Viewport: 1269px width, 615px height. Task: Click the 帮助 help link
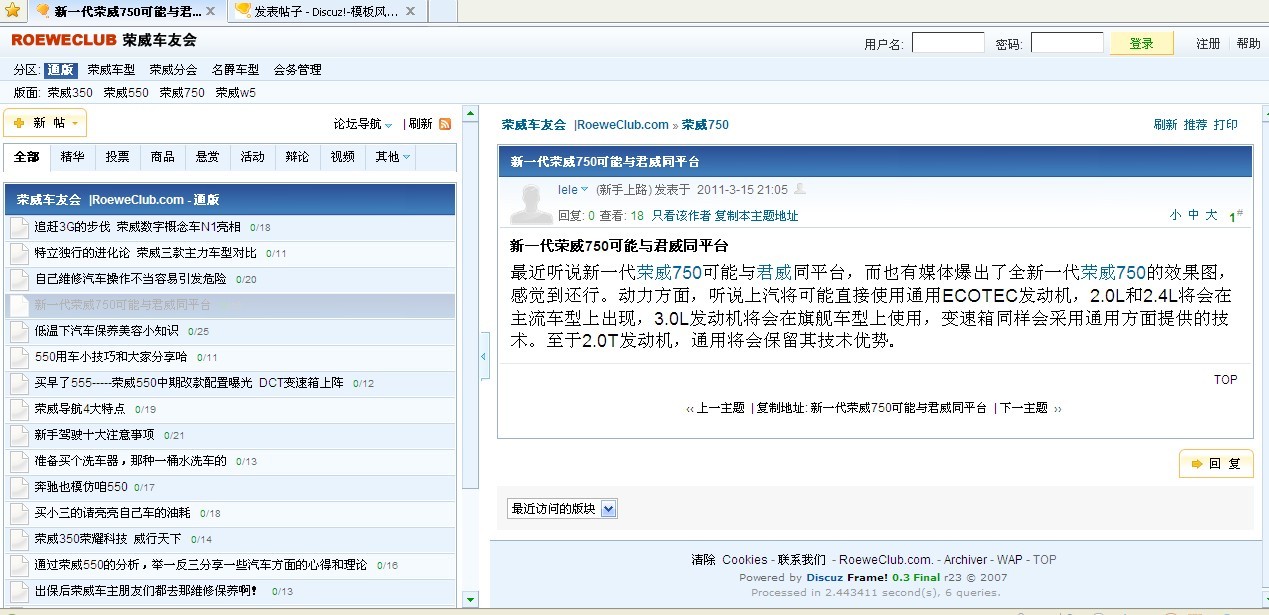[1248, 44]
